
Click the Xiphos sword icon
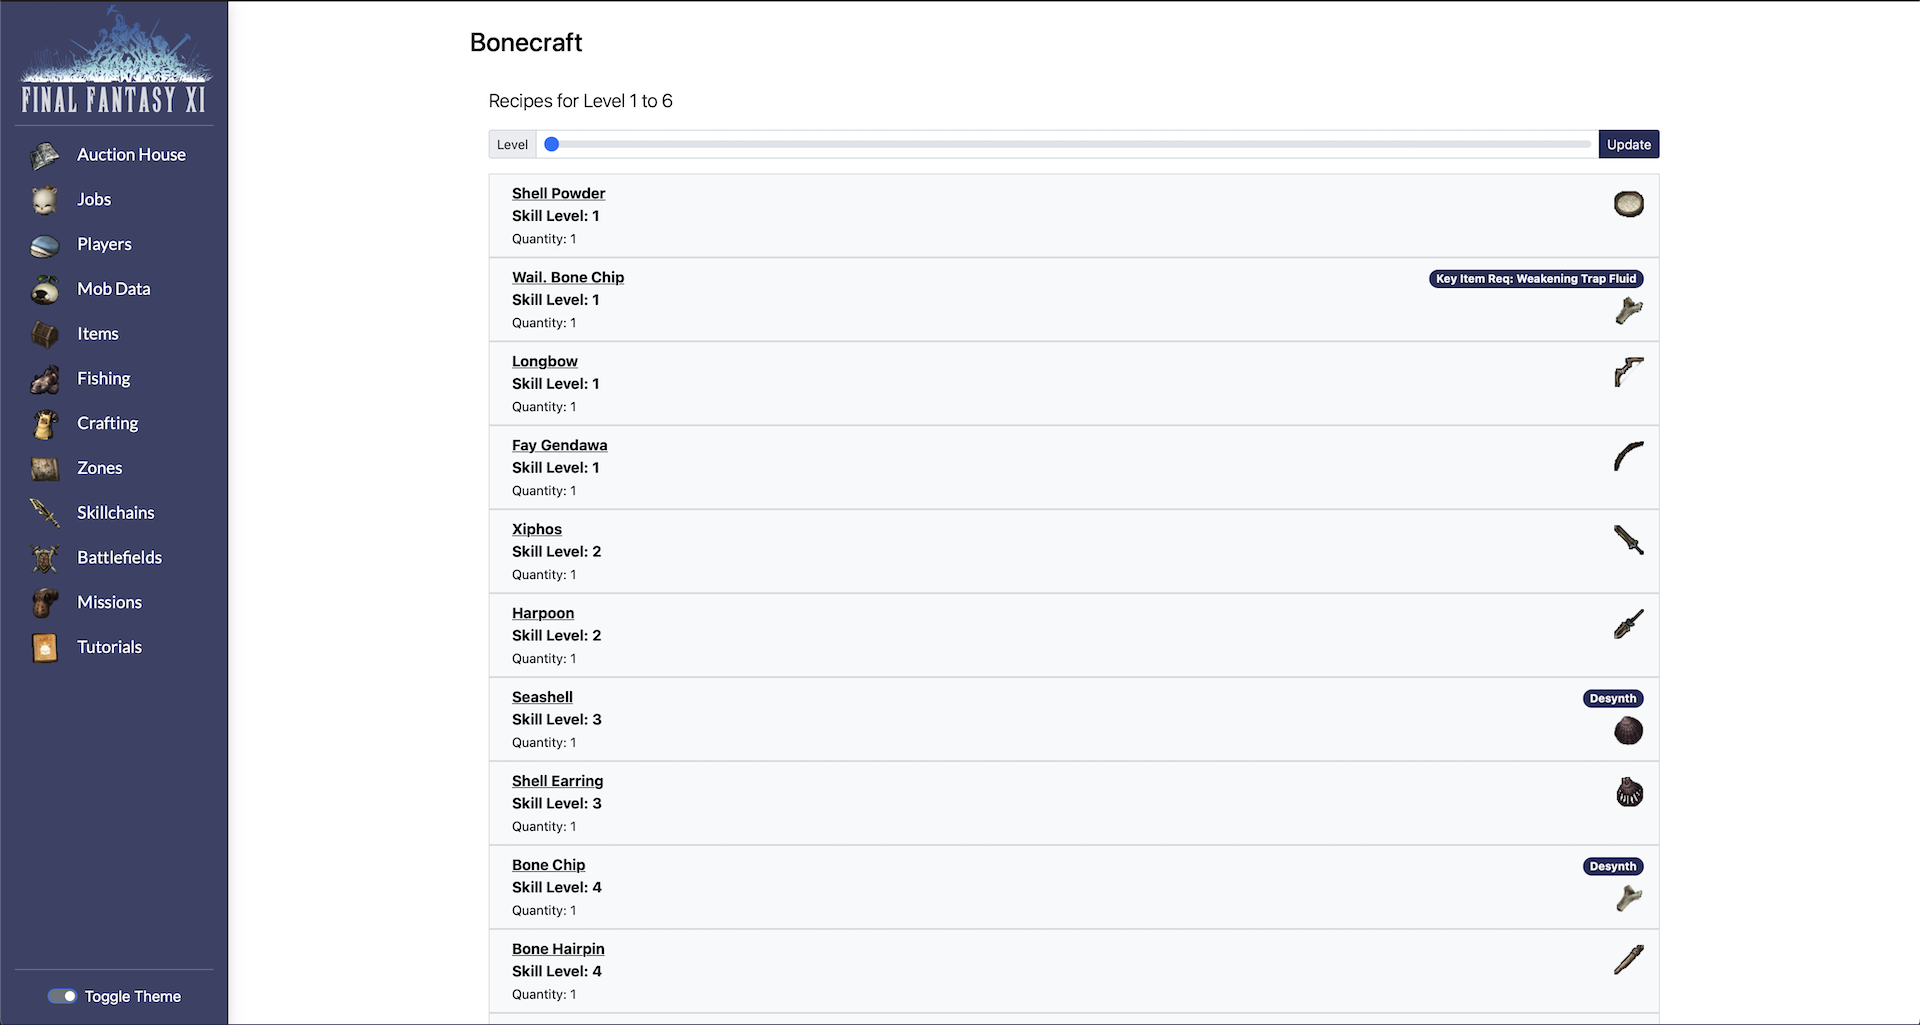pos(1628,540)
